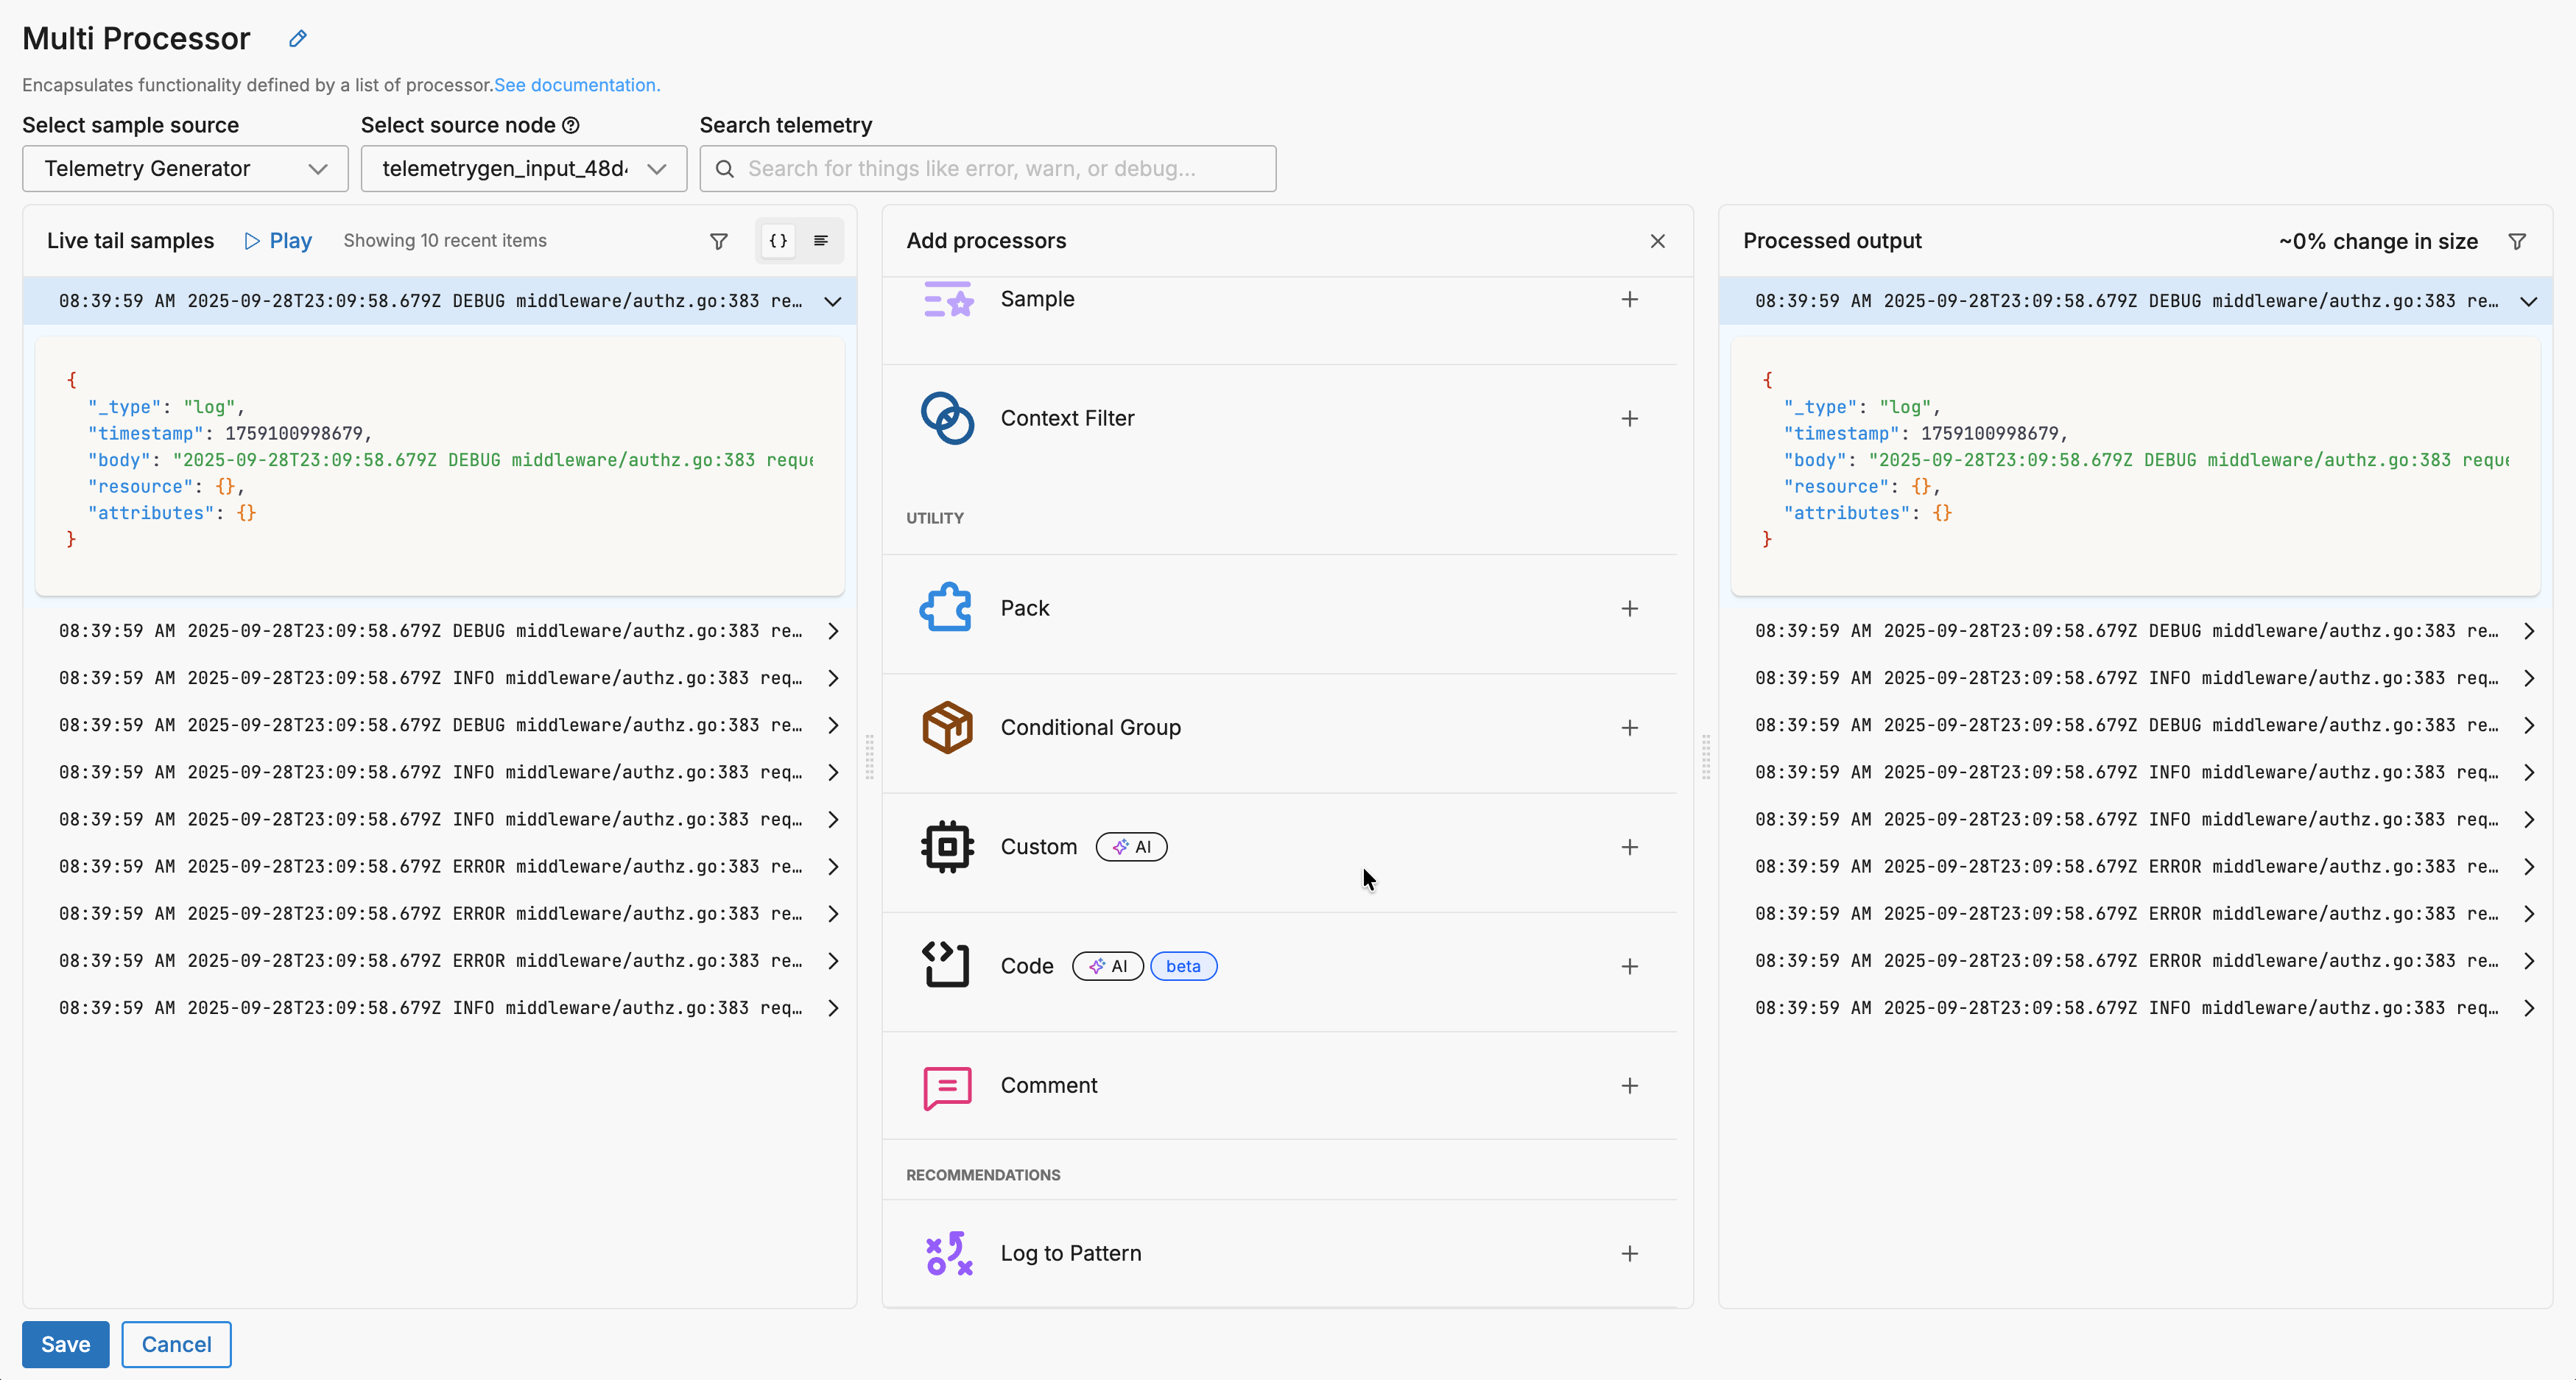Click the Custom processor chip icon
The image size is (2576, 1380).
tap(946, 847)
